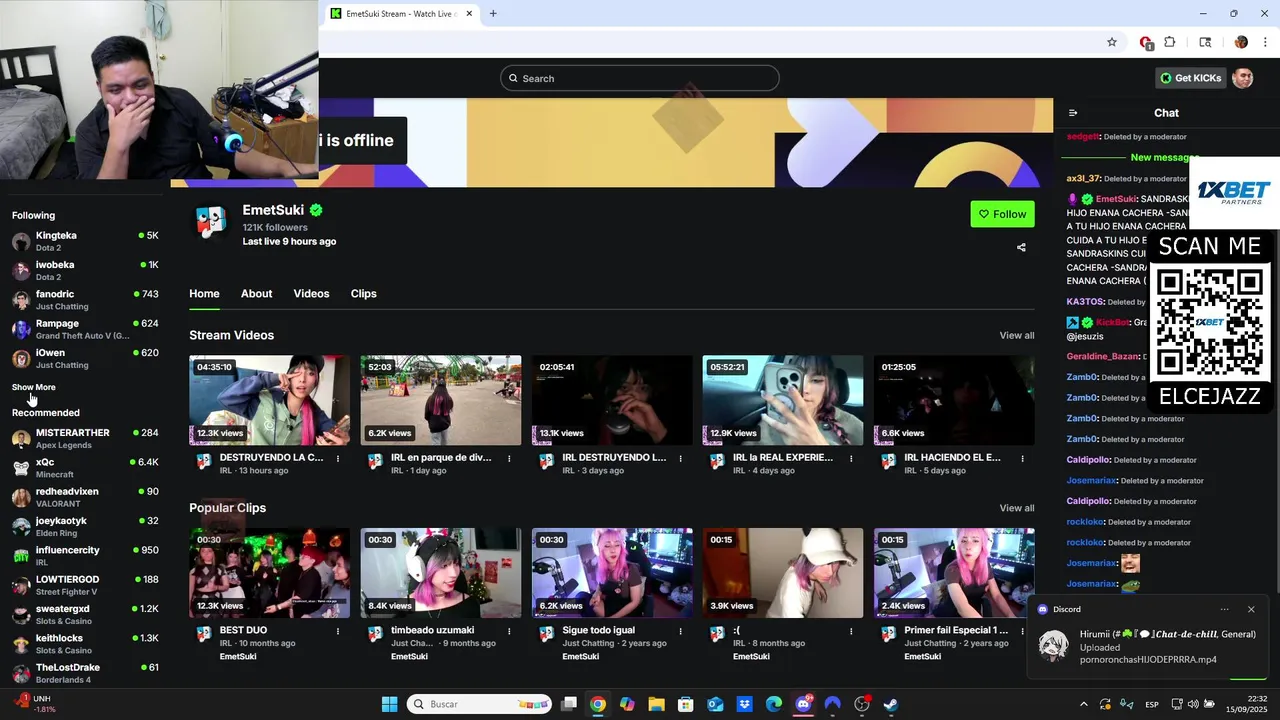1280x720 pixels.
Task: Open options for IRL en parque de div... video
Action: tap(509, 458)
